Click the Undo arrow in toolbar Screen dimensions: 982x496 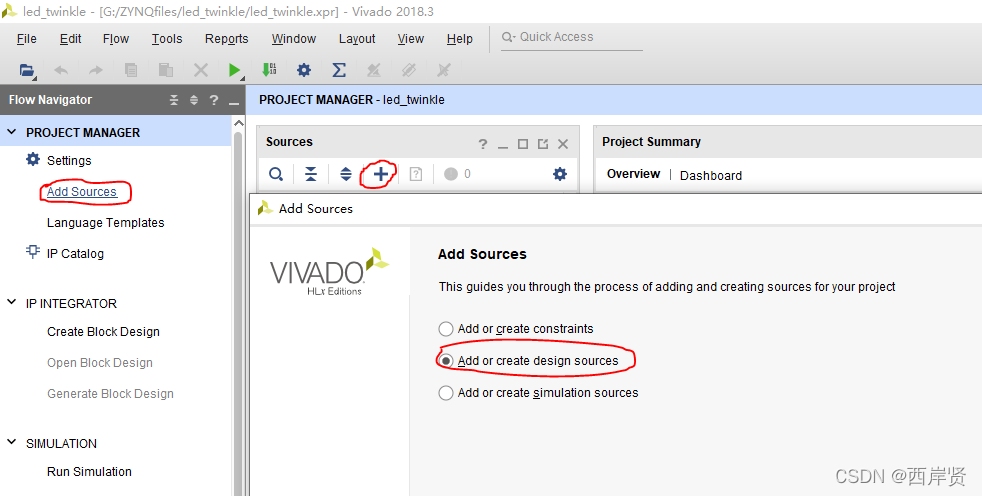click(x=61, y=70)
